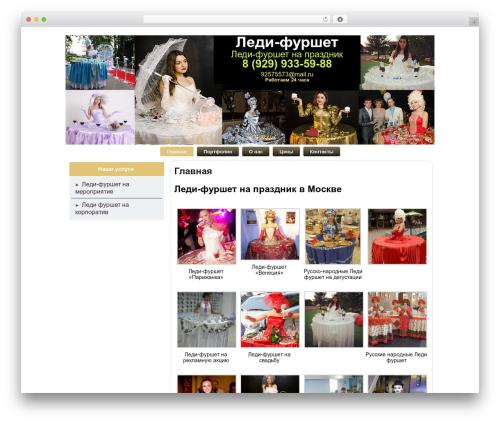Open the Портфолио menu tab
The width and height of the screenshot is (500, 423).
pos(218,152)
